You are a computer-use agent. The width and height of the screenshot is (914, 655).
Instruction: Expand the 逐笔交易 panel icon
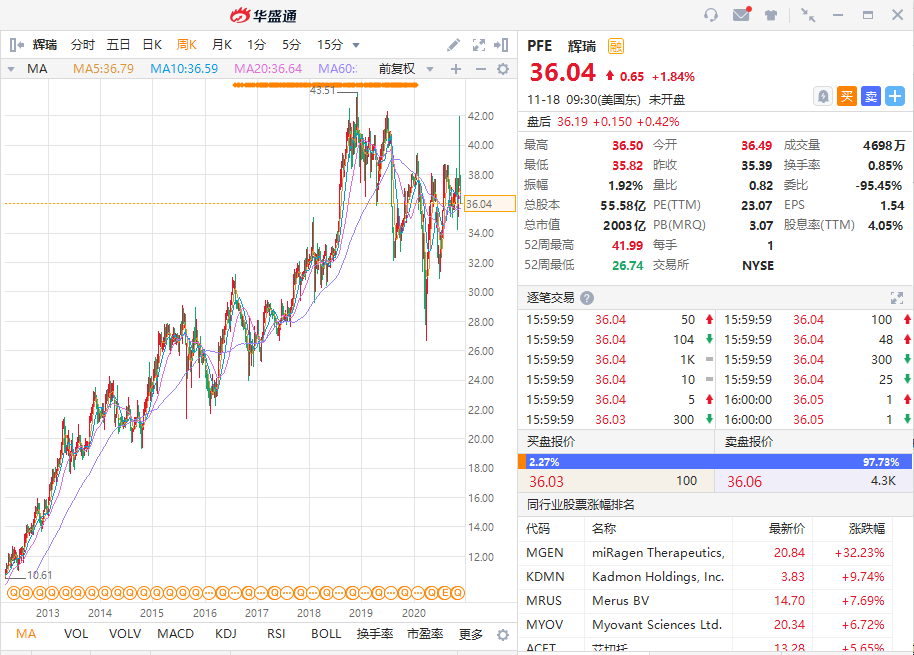[897, 298]
